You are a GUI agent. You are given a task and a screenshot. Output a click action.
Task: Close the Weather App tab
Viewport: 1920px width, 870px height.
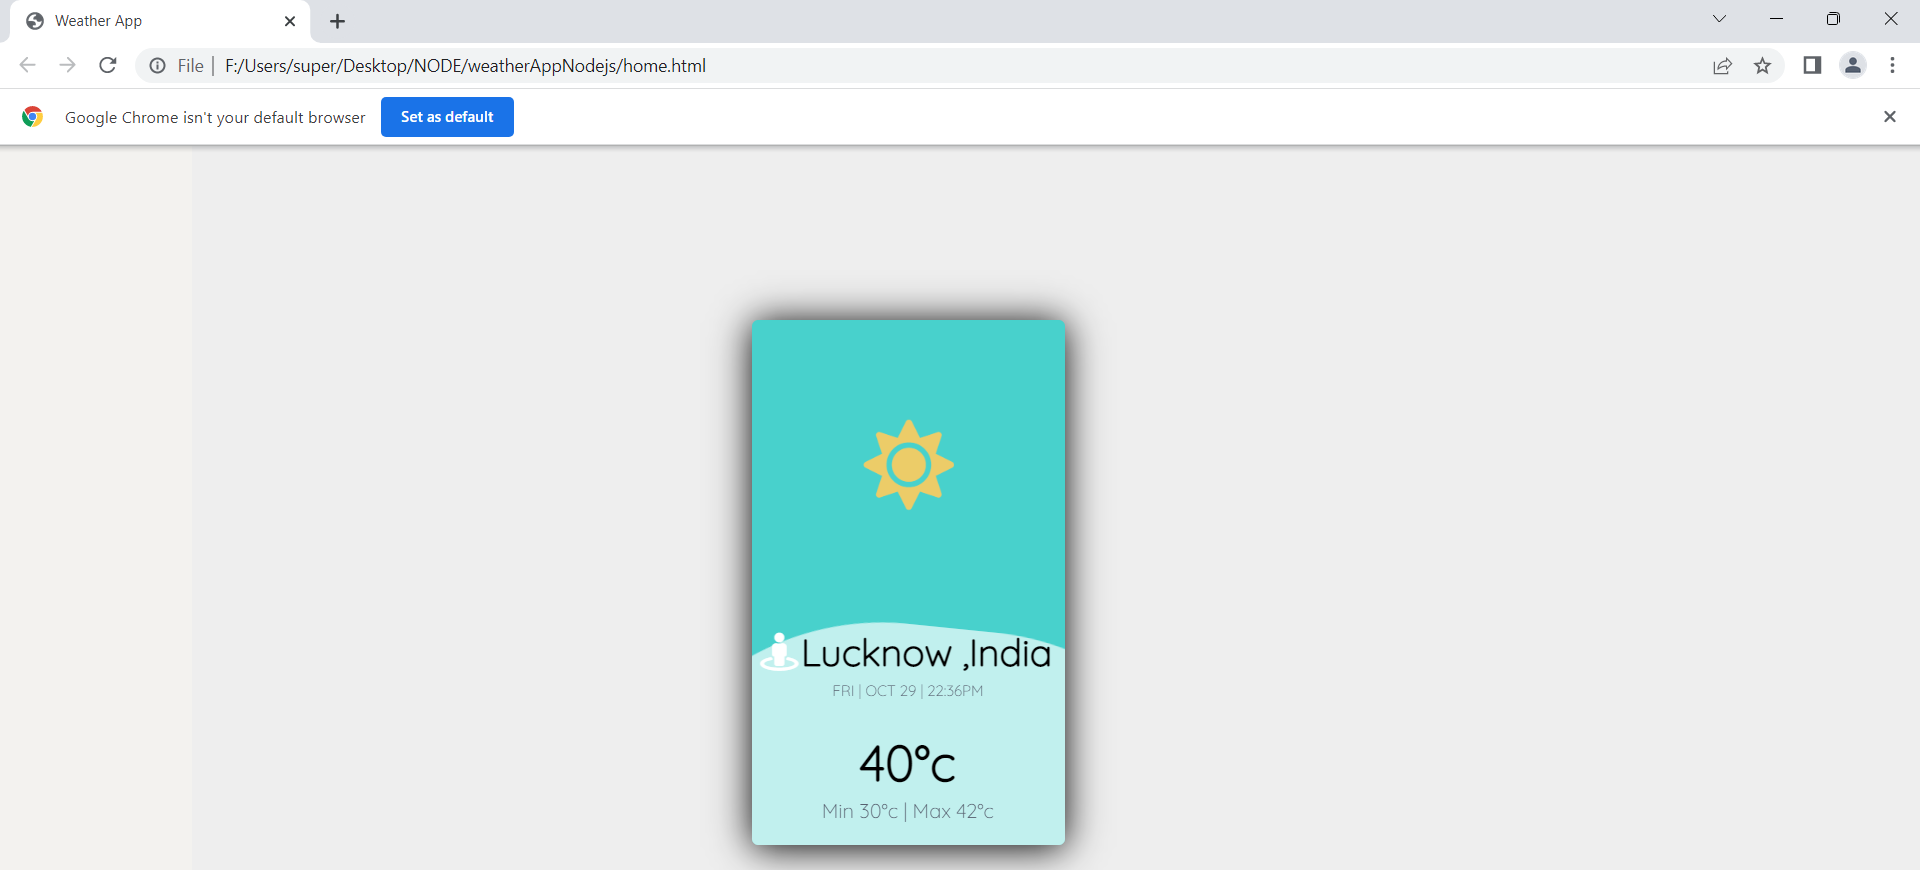click(x=290, y=21)
